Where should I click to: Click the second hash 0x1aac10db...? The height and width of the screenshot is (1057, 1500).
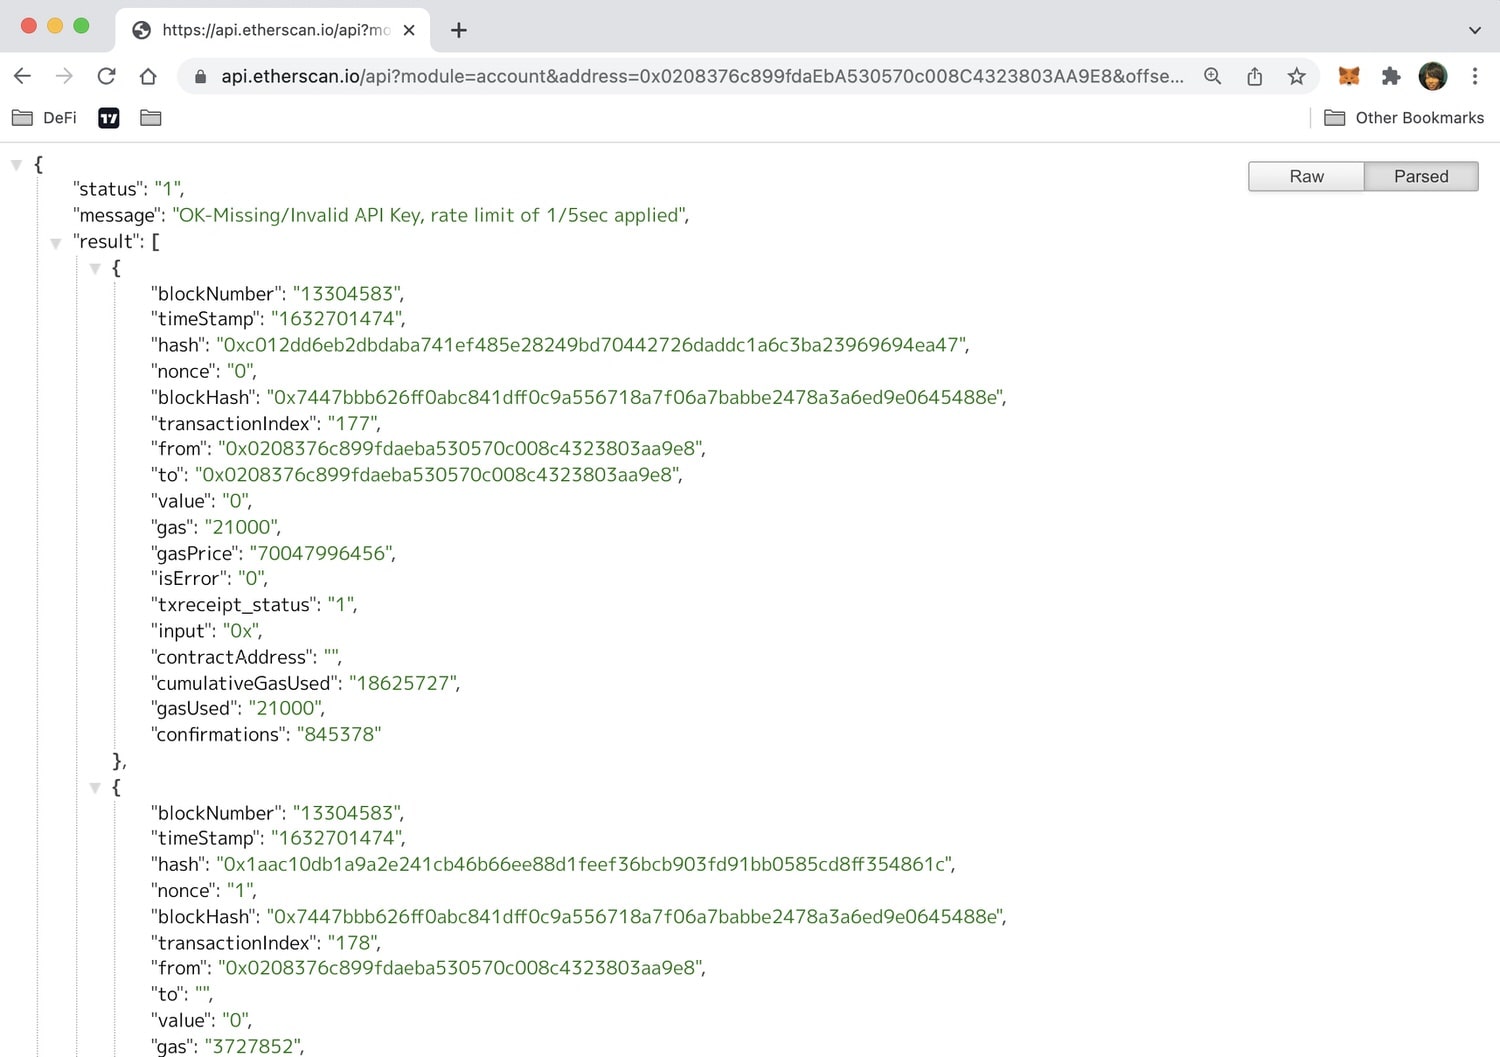585,864
